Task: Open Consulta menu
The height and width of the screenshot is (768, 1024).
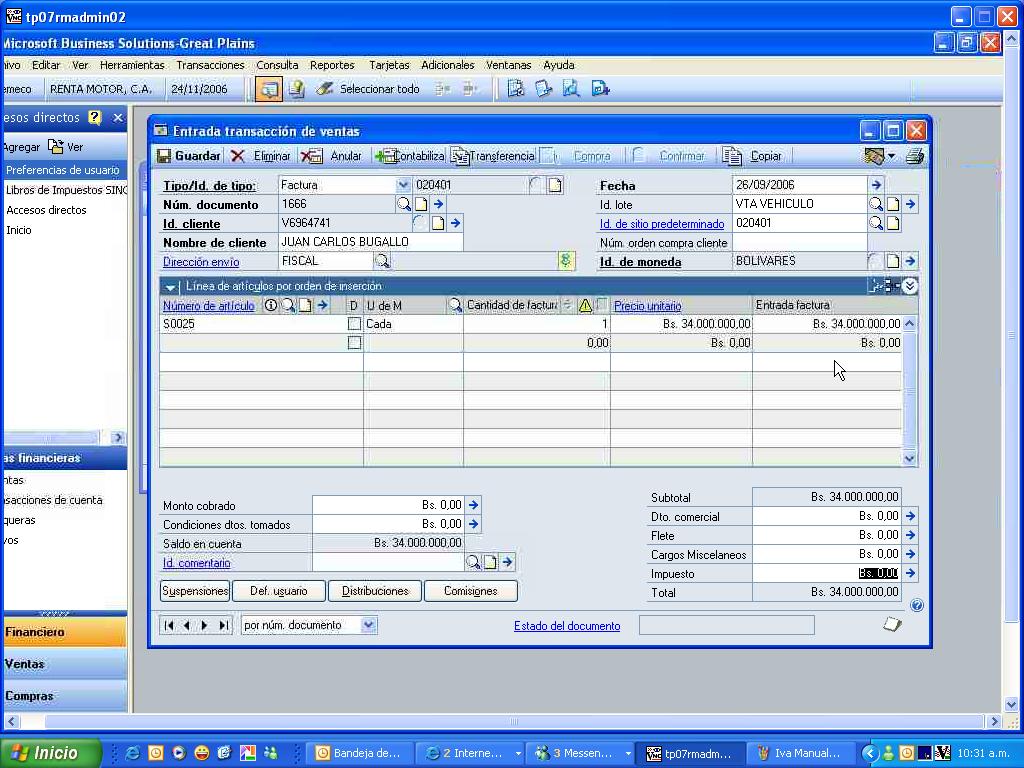Action: tap(277, 65)
